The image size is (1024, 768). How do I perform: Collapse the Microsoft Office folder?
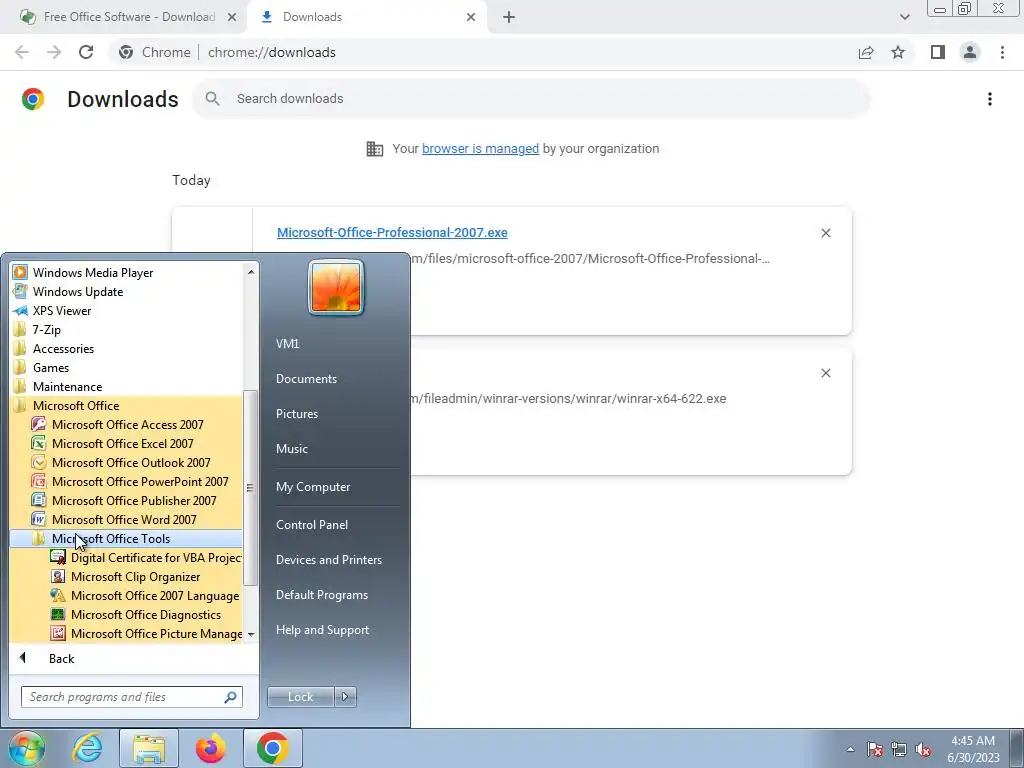127,405
